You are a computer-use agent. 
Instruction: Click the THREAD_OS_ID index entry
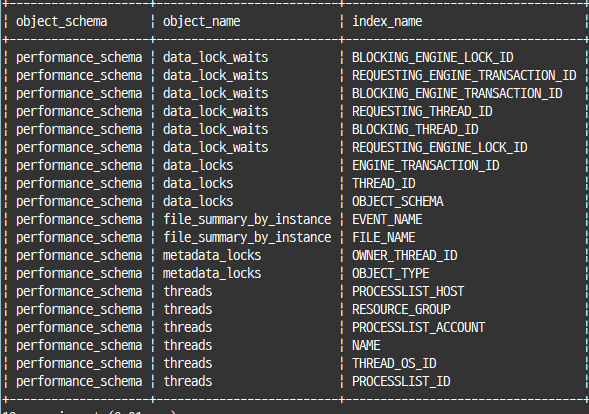click(x=394, y=364)
